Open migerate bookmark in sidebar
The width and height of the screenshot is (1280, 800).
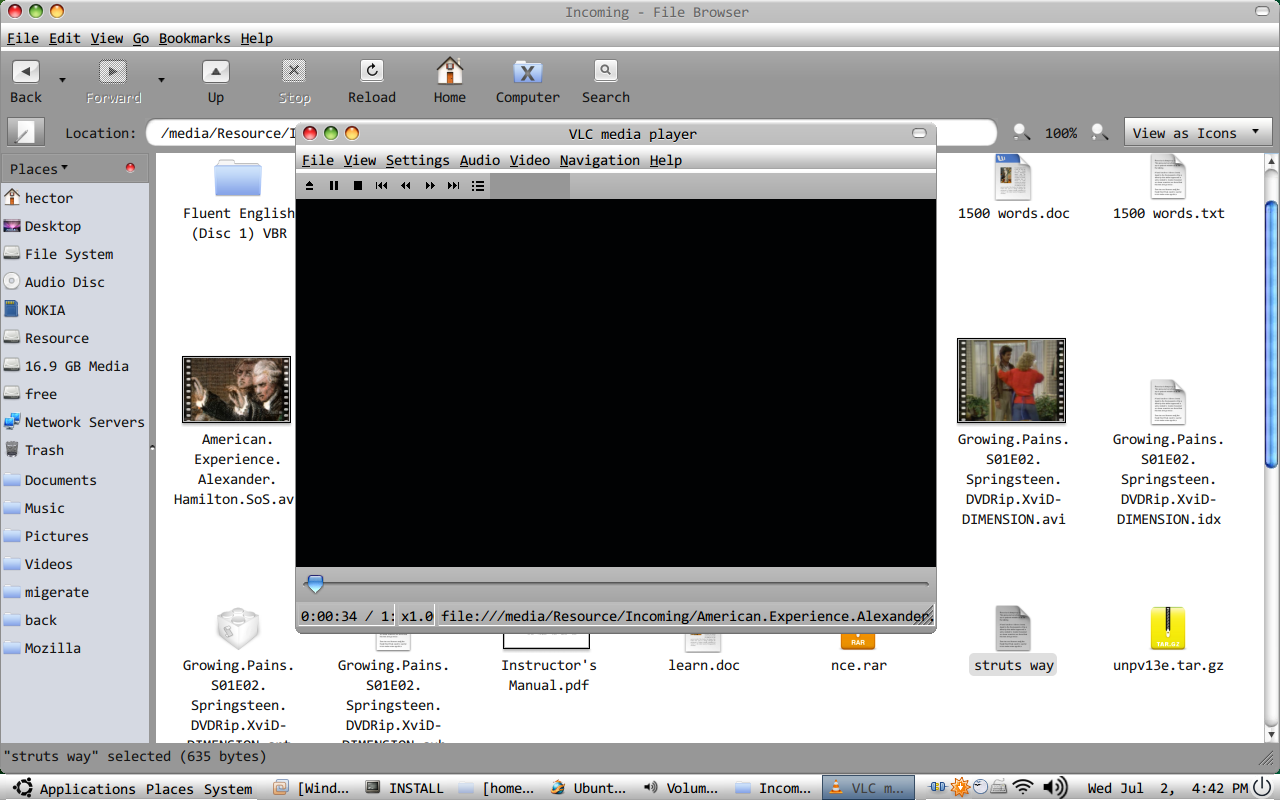click(75, 592)
